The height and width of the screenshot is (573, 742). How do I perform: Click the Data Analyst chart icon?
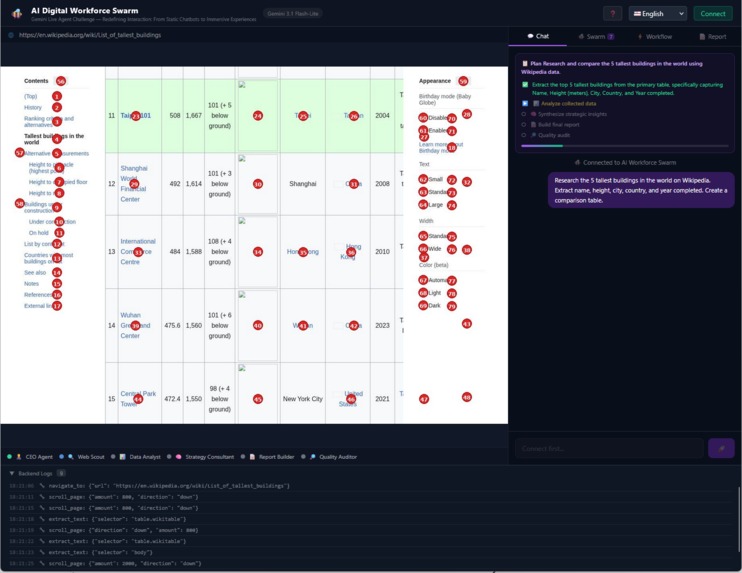click(123, 457)
